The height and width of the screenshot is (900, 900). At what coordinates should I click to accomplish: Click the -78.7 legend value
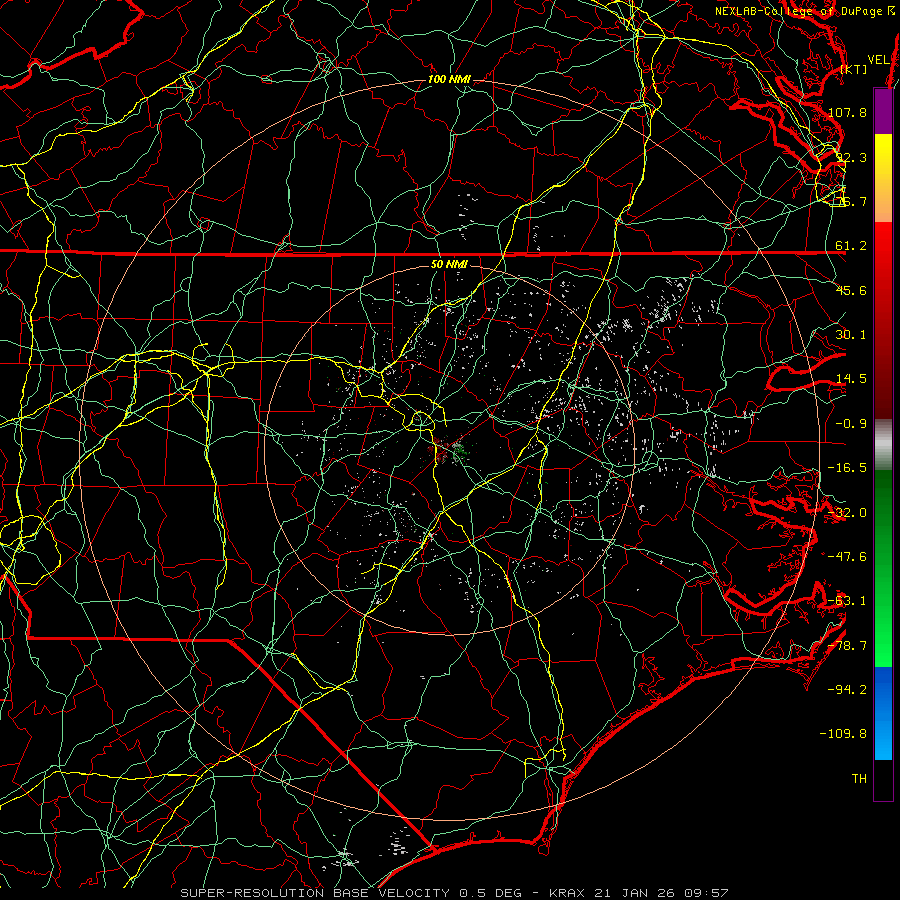(x=847, y=646)
